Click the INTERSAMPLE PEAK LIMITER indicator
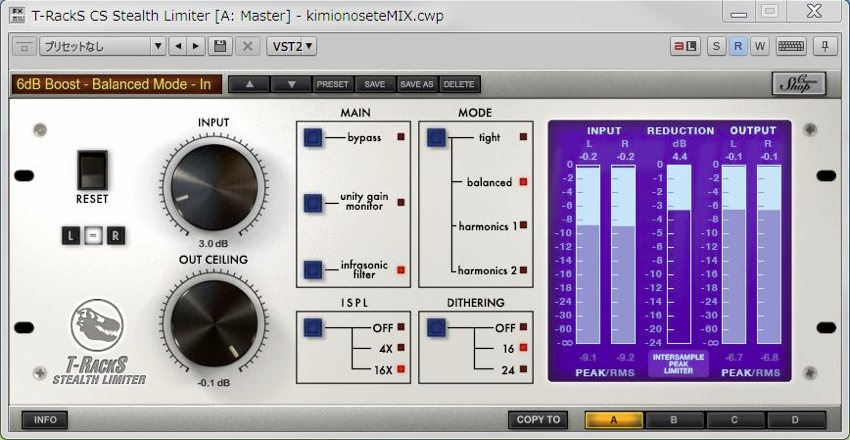Image resolution: width=850 pixels, height=440 pixels. pos(678,364)
